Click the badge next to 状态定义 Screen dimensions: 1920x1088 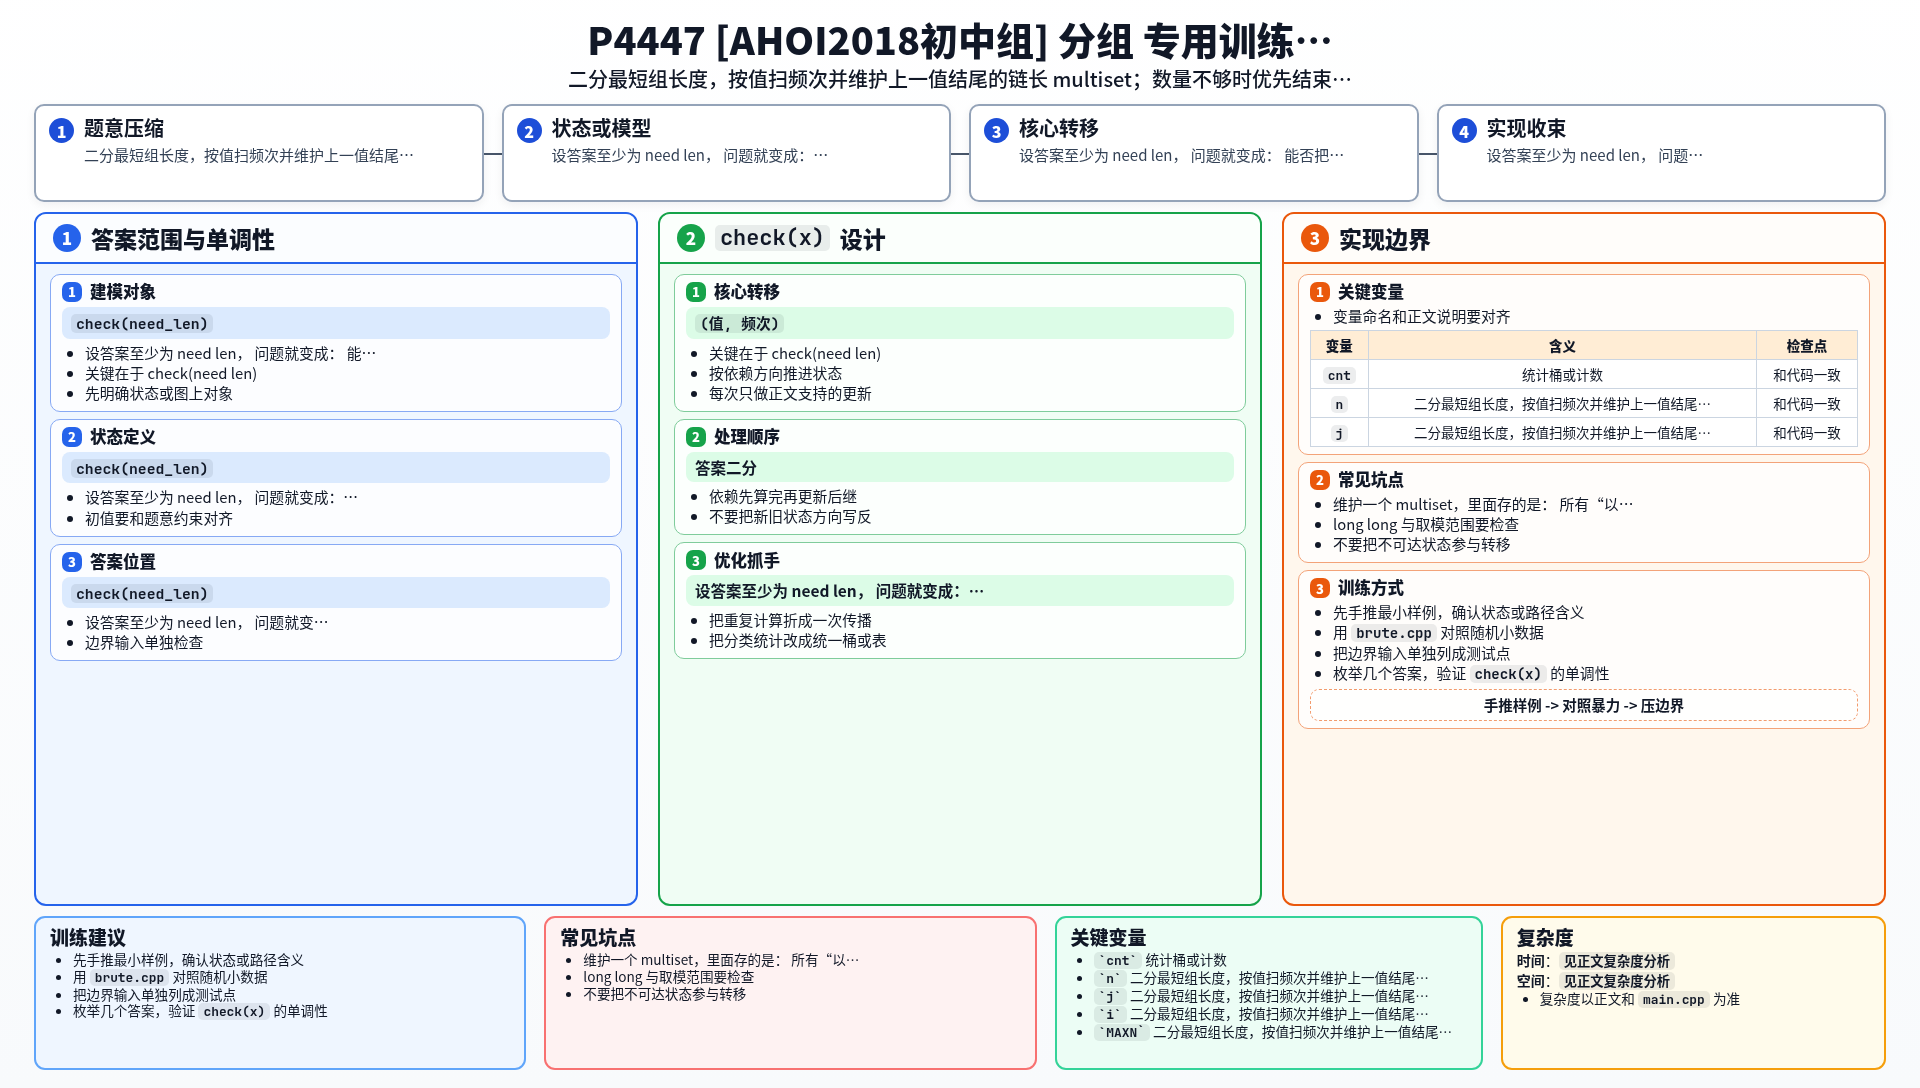point(72,437)
